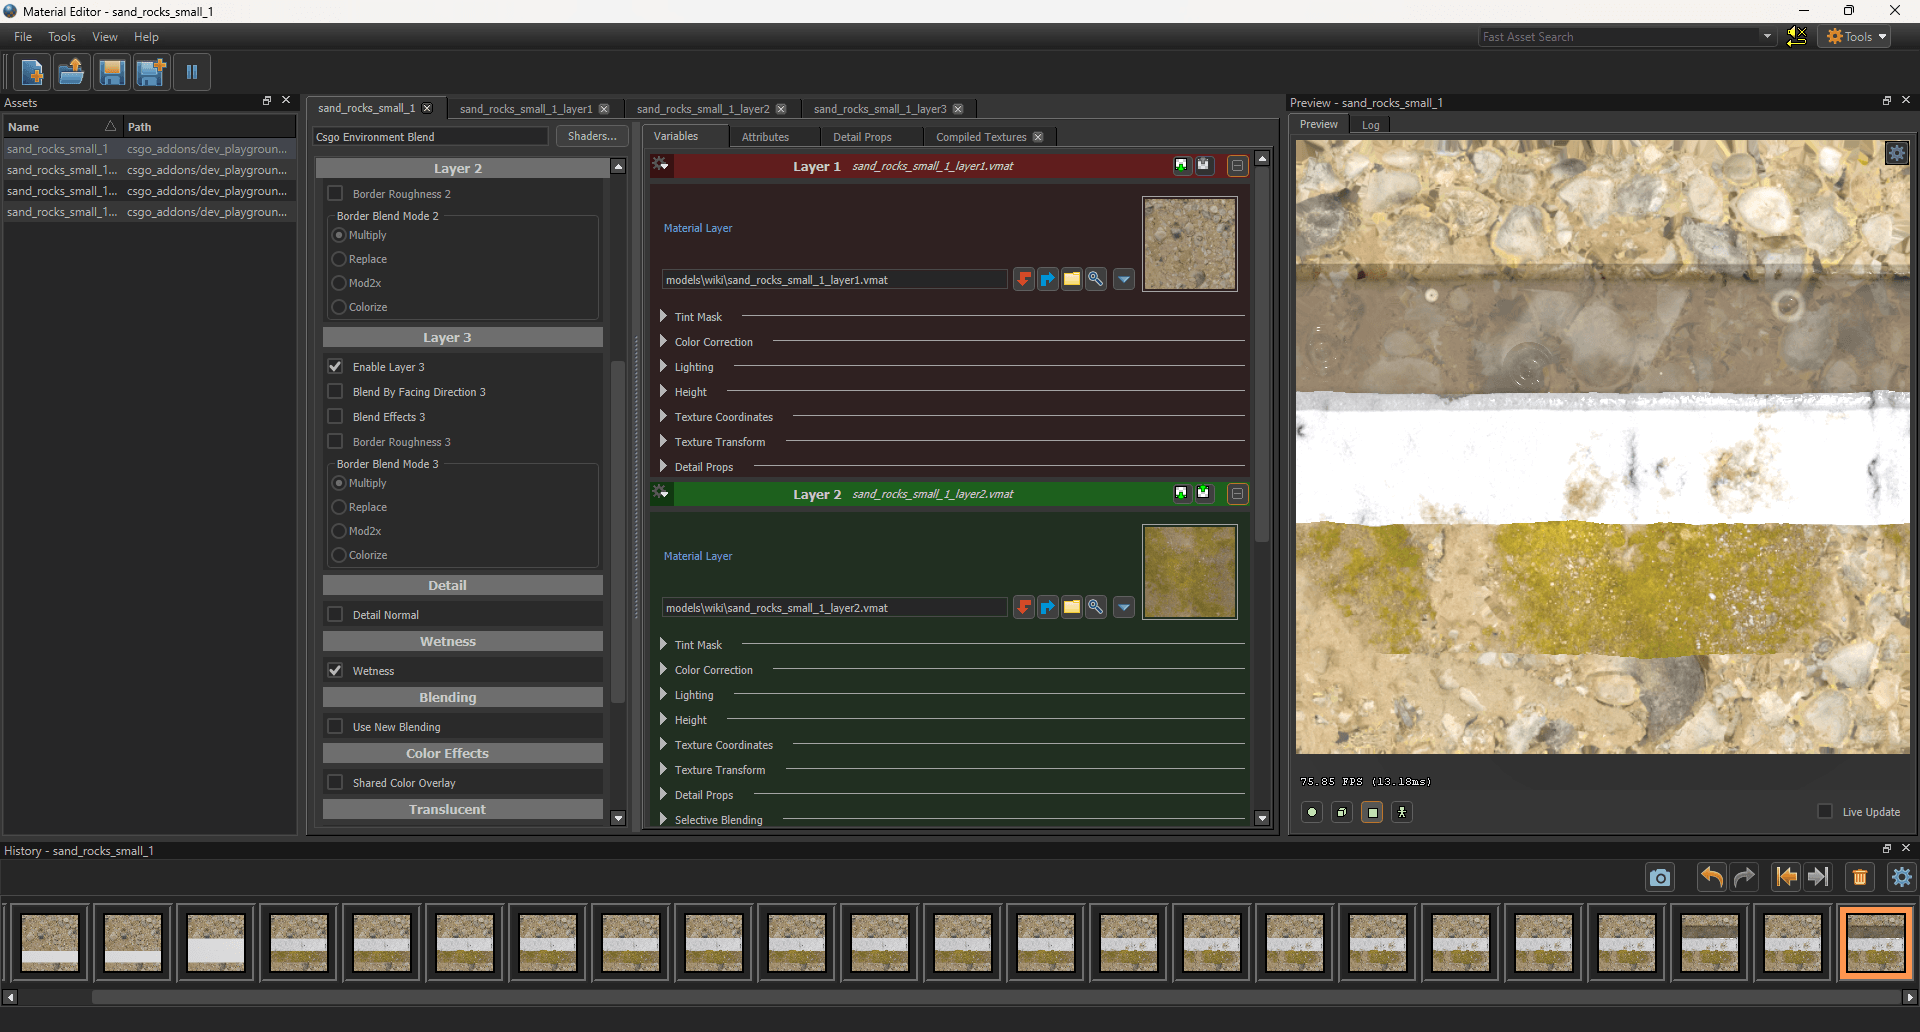1920x1032 pixels.
Task: Select the highlighted last history thumbnail
Action: click(1875, 942)
